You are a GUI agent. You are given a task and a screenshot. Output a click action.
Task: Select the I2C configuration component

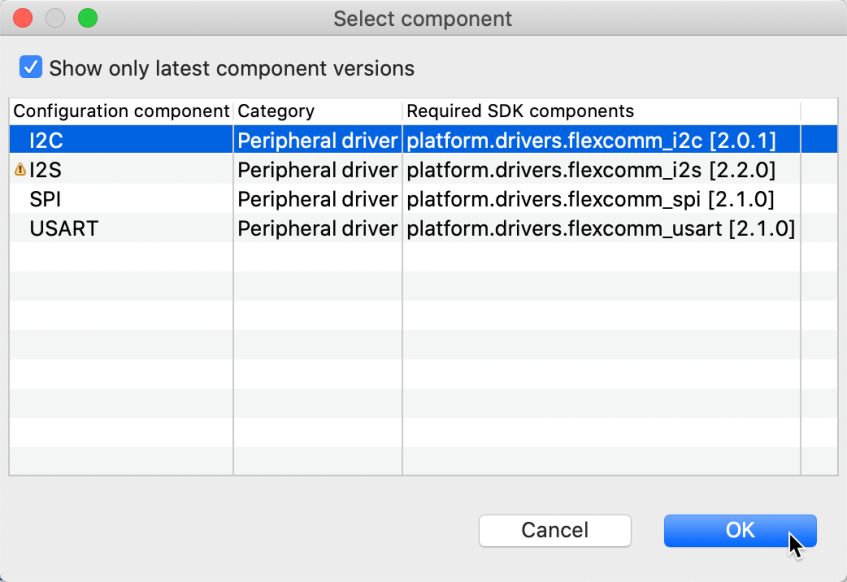tap(46, 140)
